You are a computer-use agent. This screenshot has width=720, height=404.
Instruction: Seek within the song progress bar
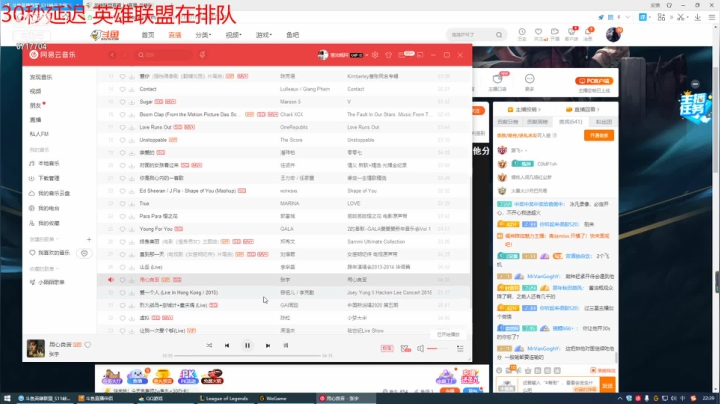247,356
